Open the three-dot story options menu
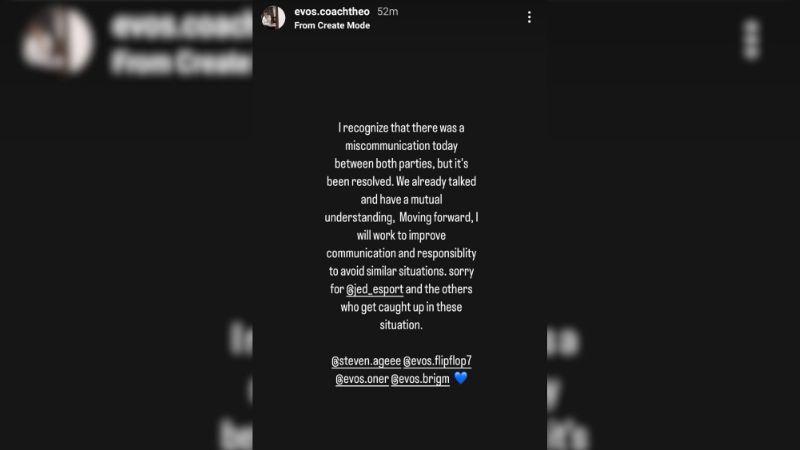This screenshot has width=800, height=450. tap(529, 17)
